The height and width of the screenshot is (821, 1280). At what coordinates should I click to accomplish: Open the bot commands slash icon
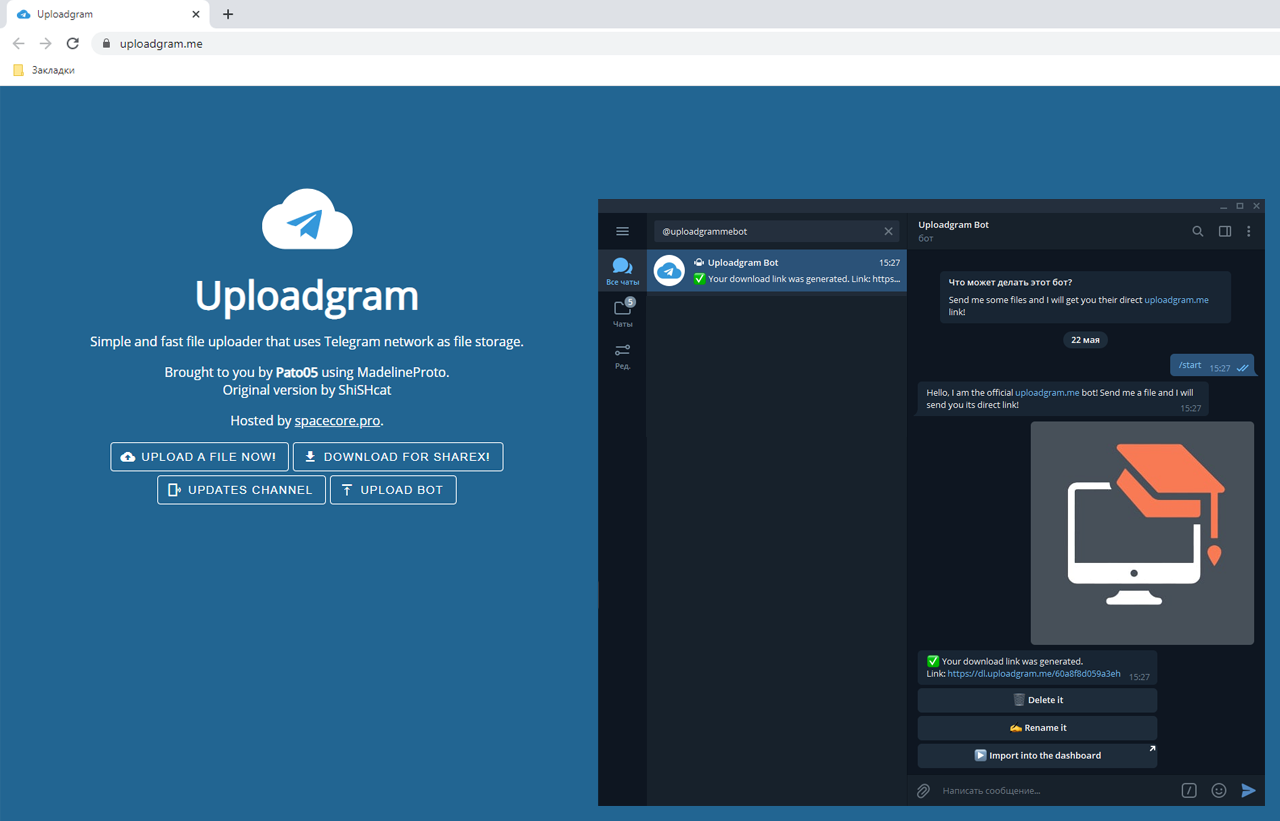tap(1189, 790)
